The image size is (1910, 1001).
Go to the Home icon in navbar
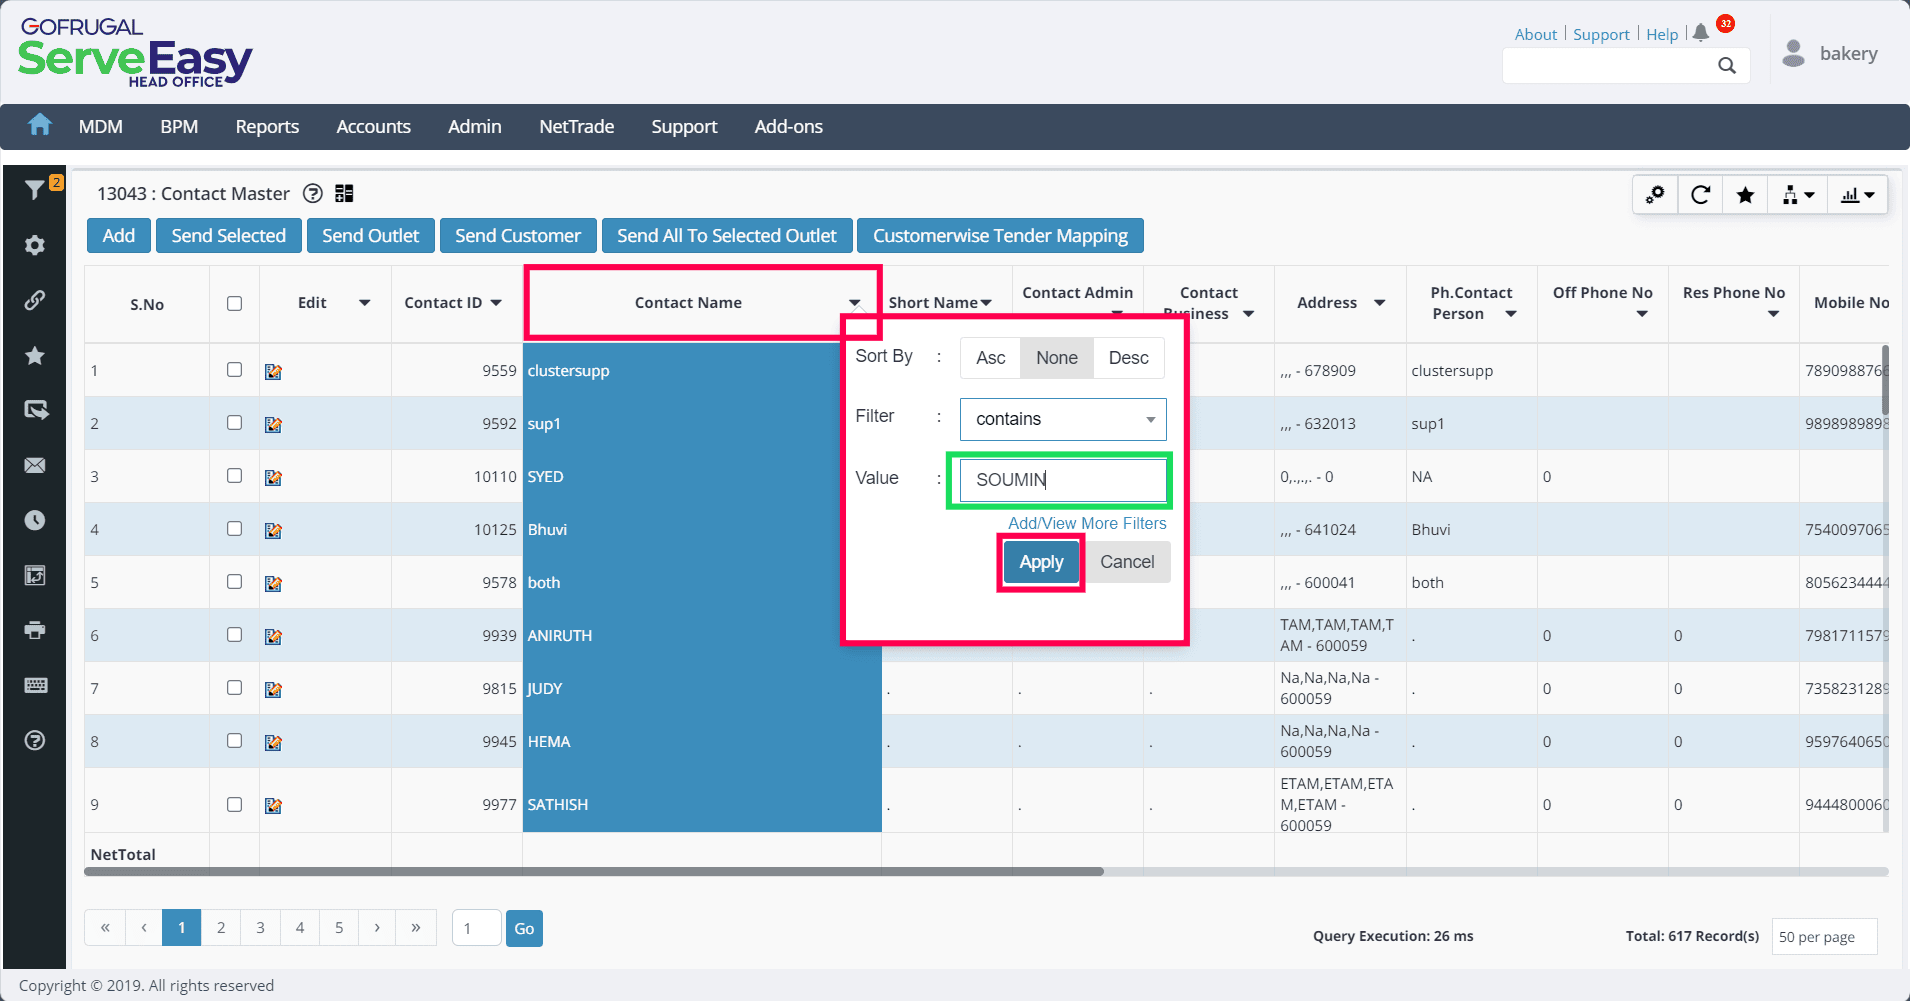[40, 125]
